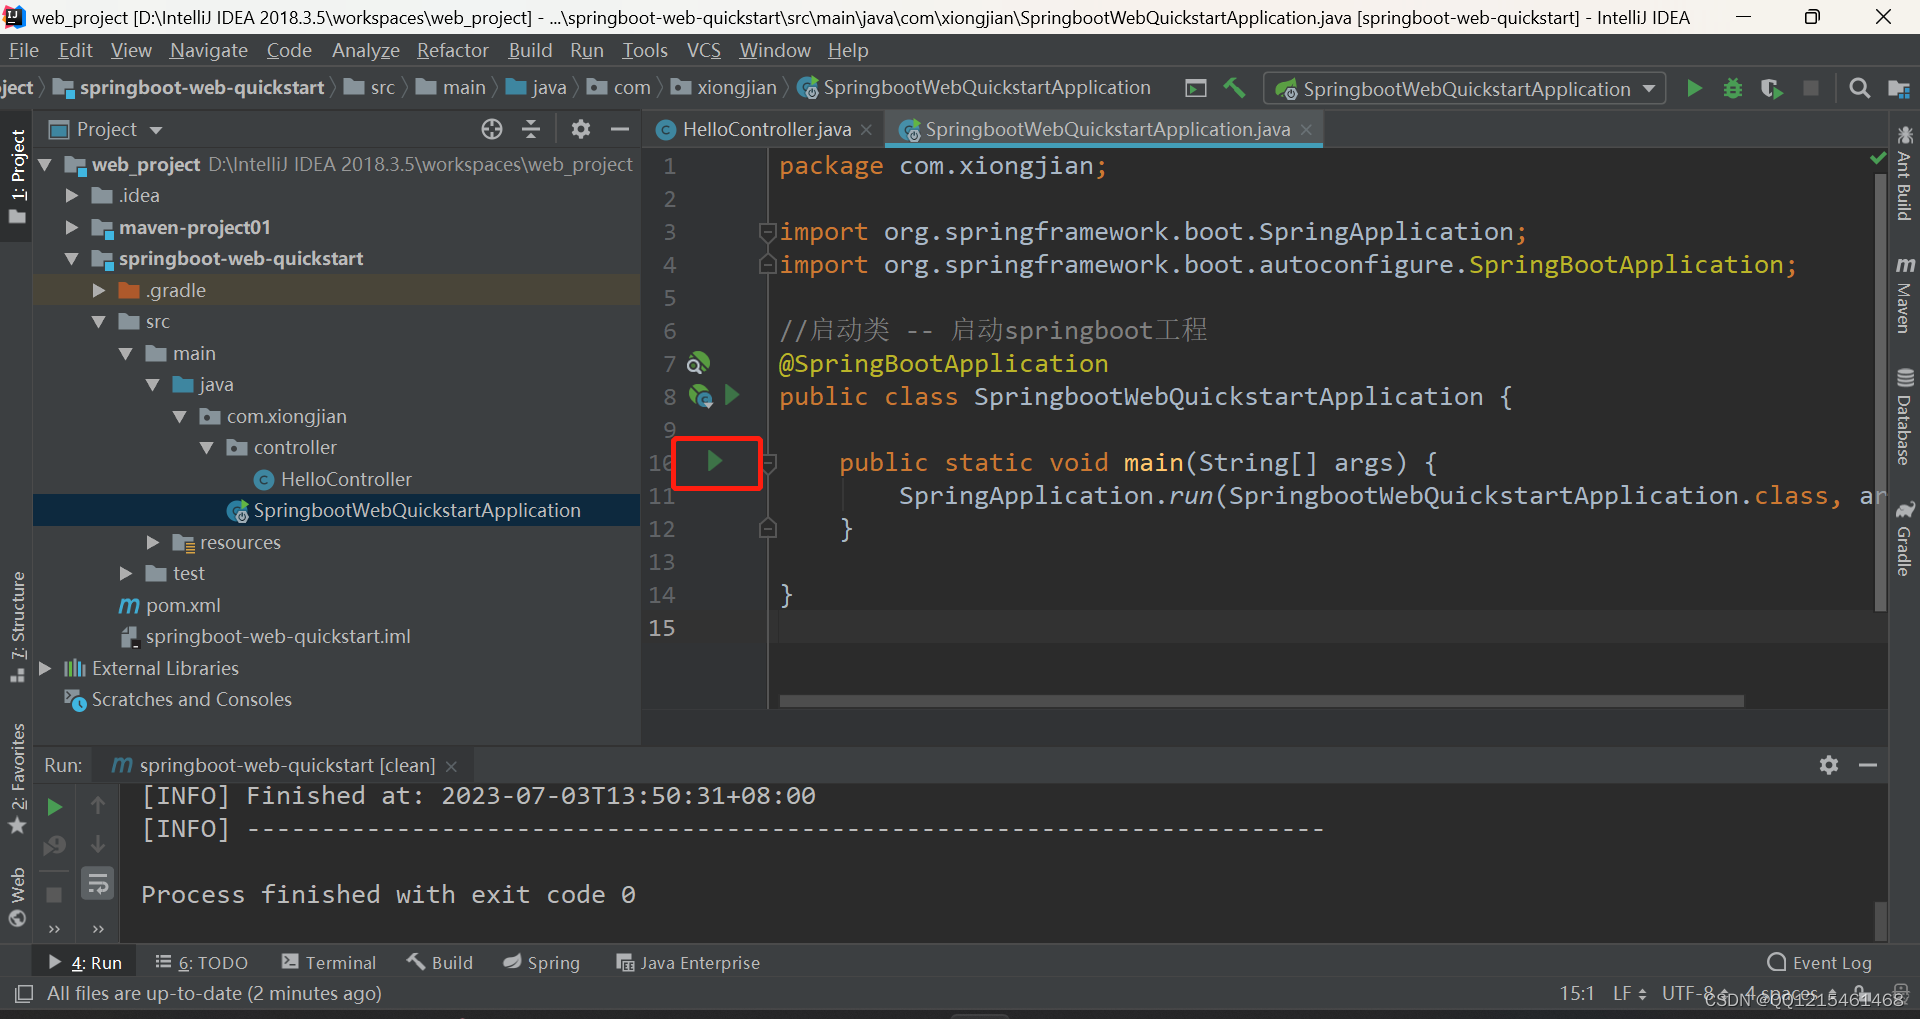Open the Gradle tool window
The width and height of the screenshot is (1920, 1019).
tap(1904, 539)
